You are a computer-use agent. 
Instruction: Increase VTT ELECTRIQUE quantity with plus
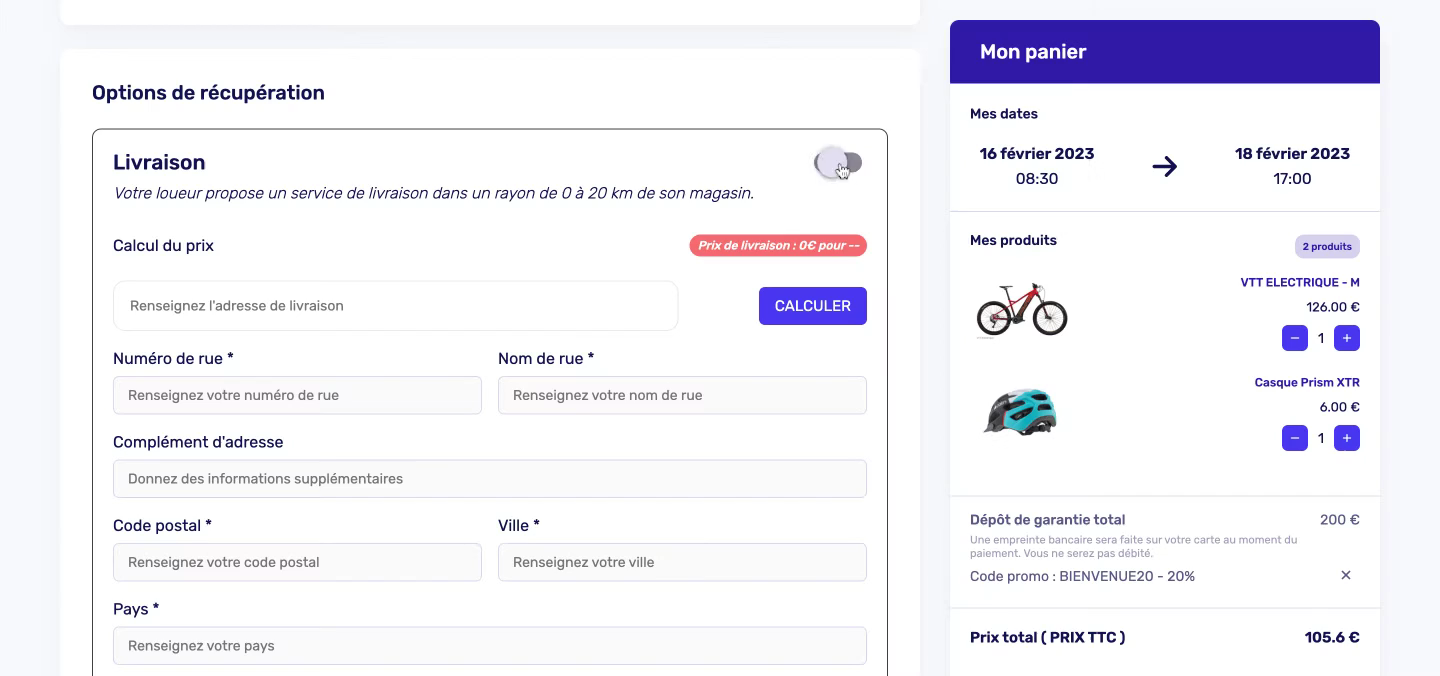[x=1347, y=338]
